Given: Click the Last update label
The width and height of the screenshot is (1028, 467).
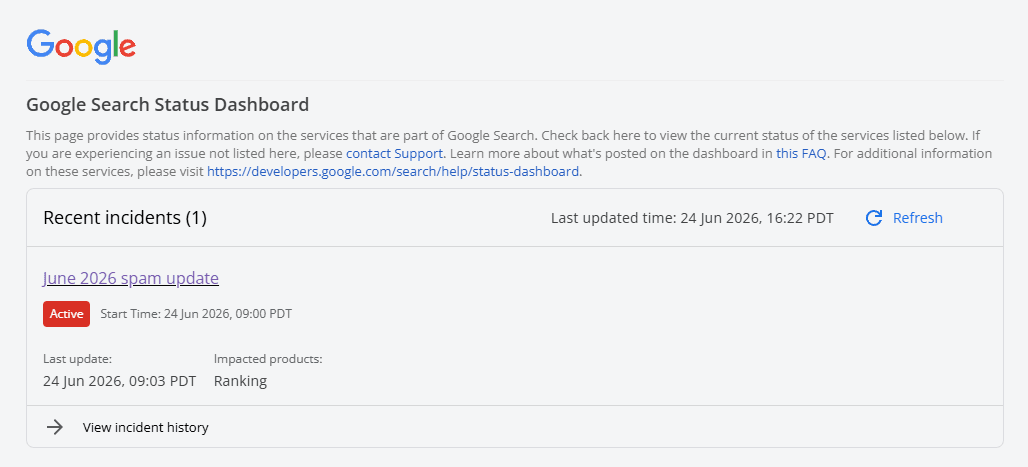Looking at the screenshot, I should click(x=77, y=359).
